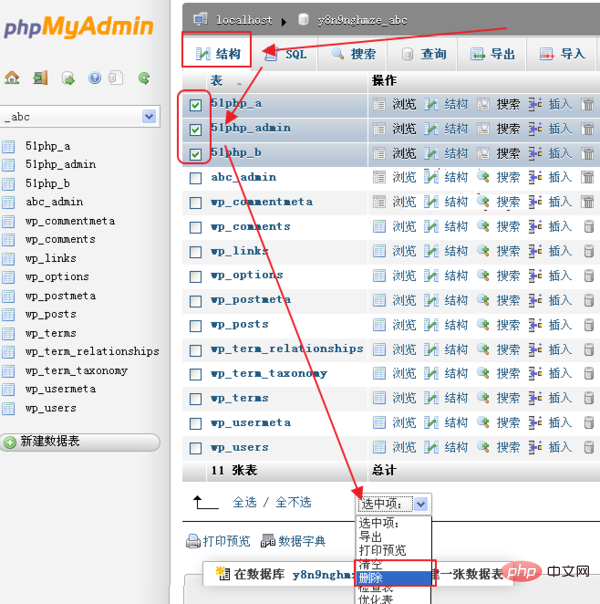Switch to the 搜索 tab

[352, 54]
